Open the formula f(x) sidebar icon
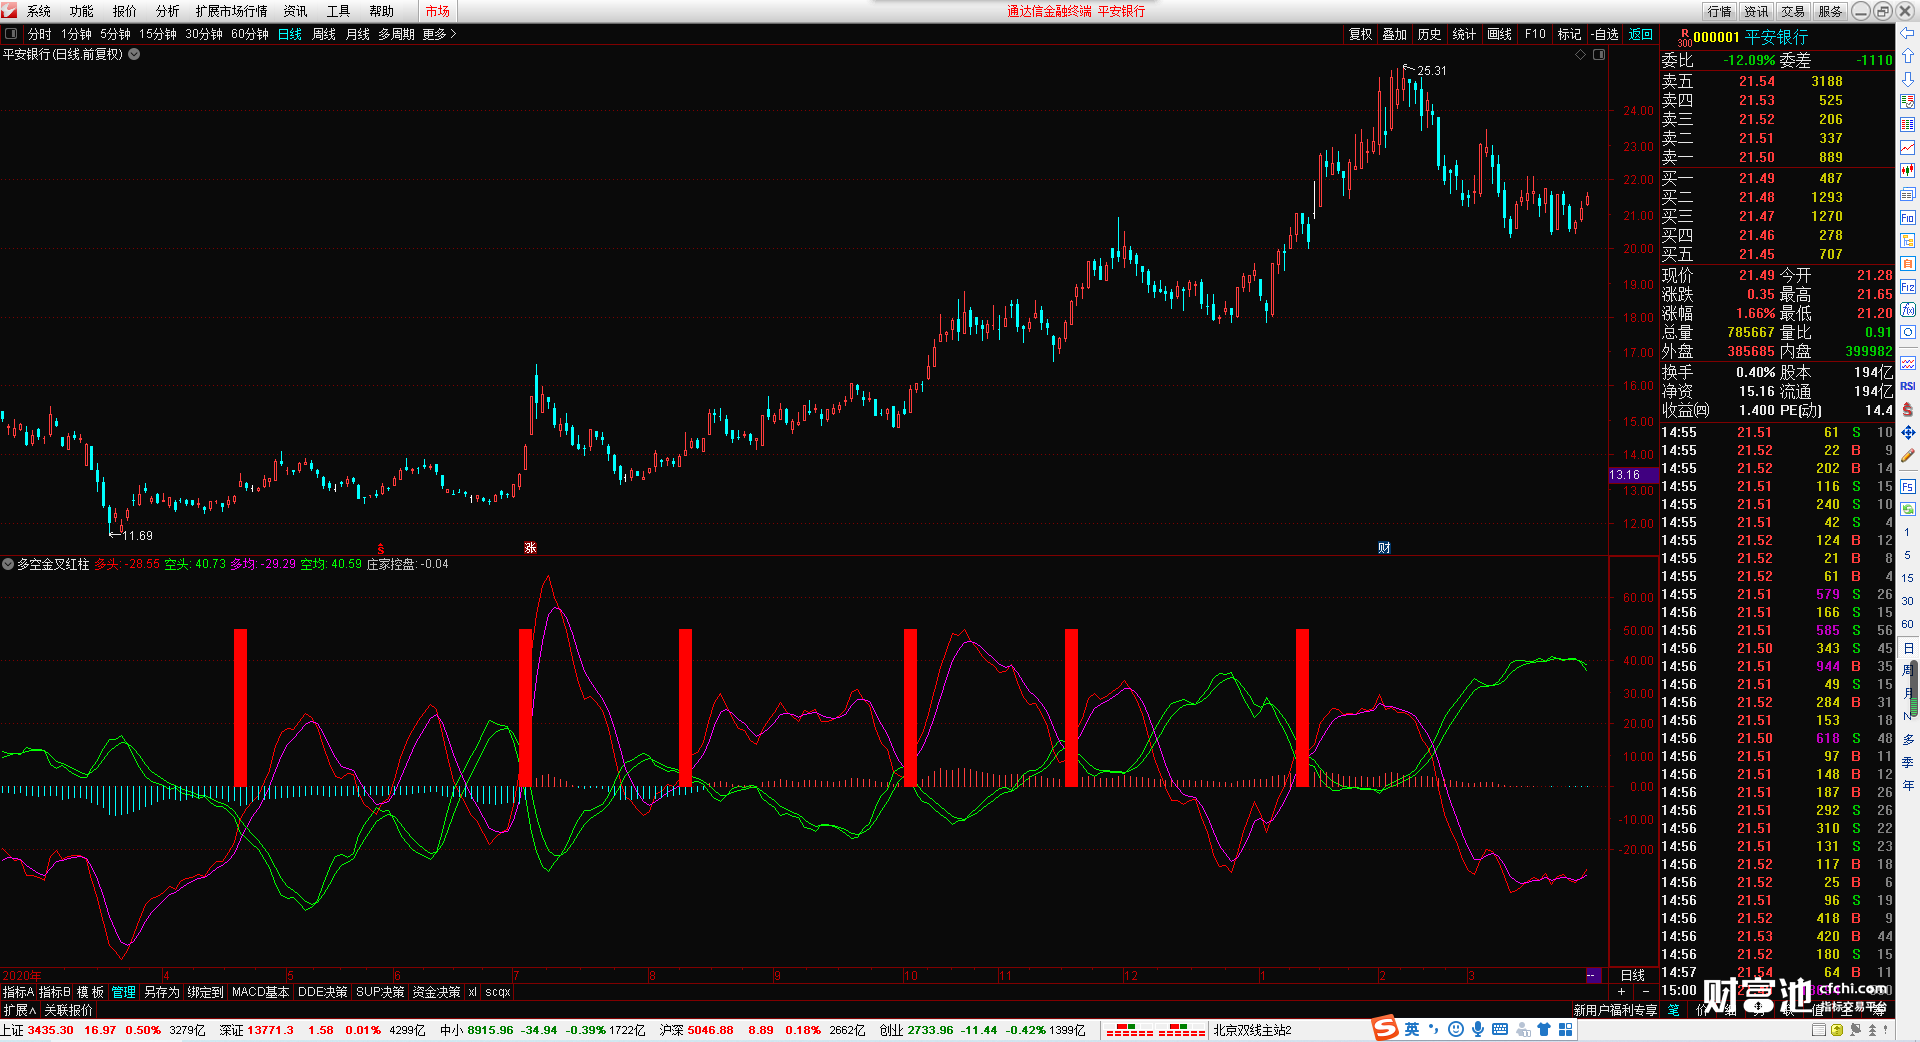 point(1907,310)
